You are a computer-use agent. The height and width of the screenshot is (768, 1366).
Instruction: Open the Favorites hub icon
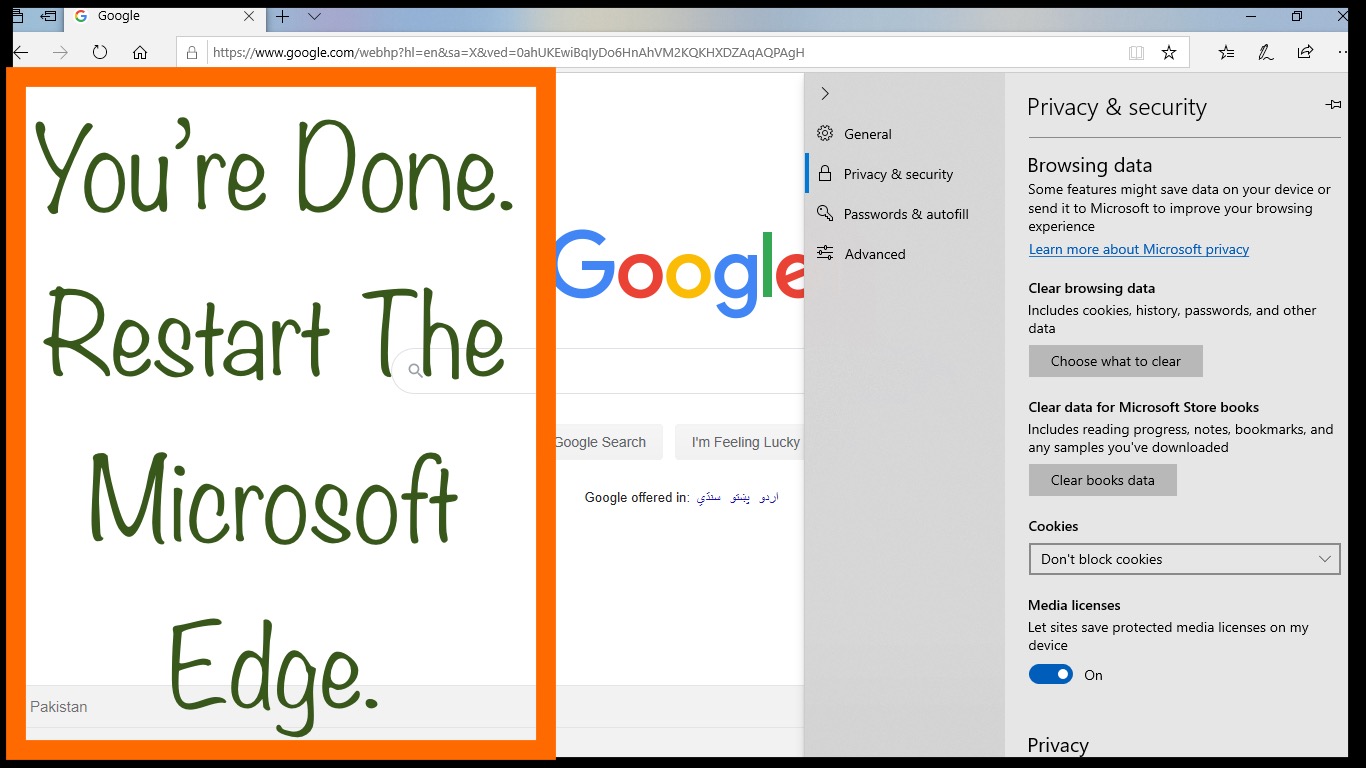click(x=1227, y=52)
